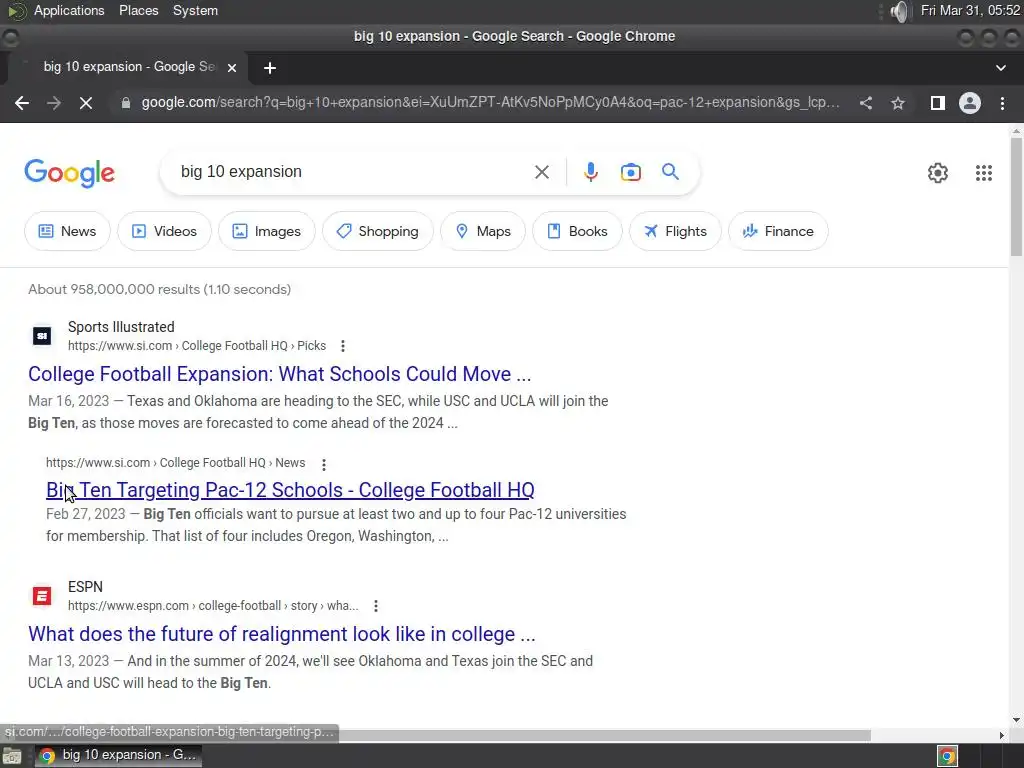1024x768 pixels.
Task: Click the scroll right arrow at bottom
Action: point(1002,735)
